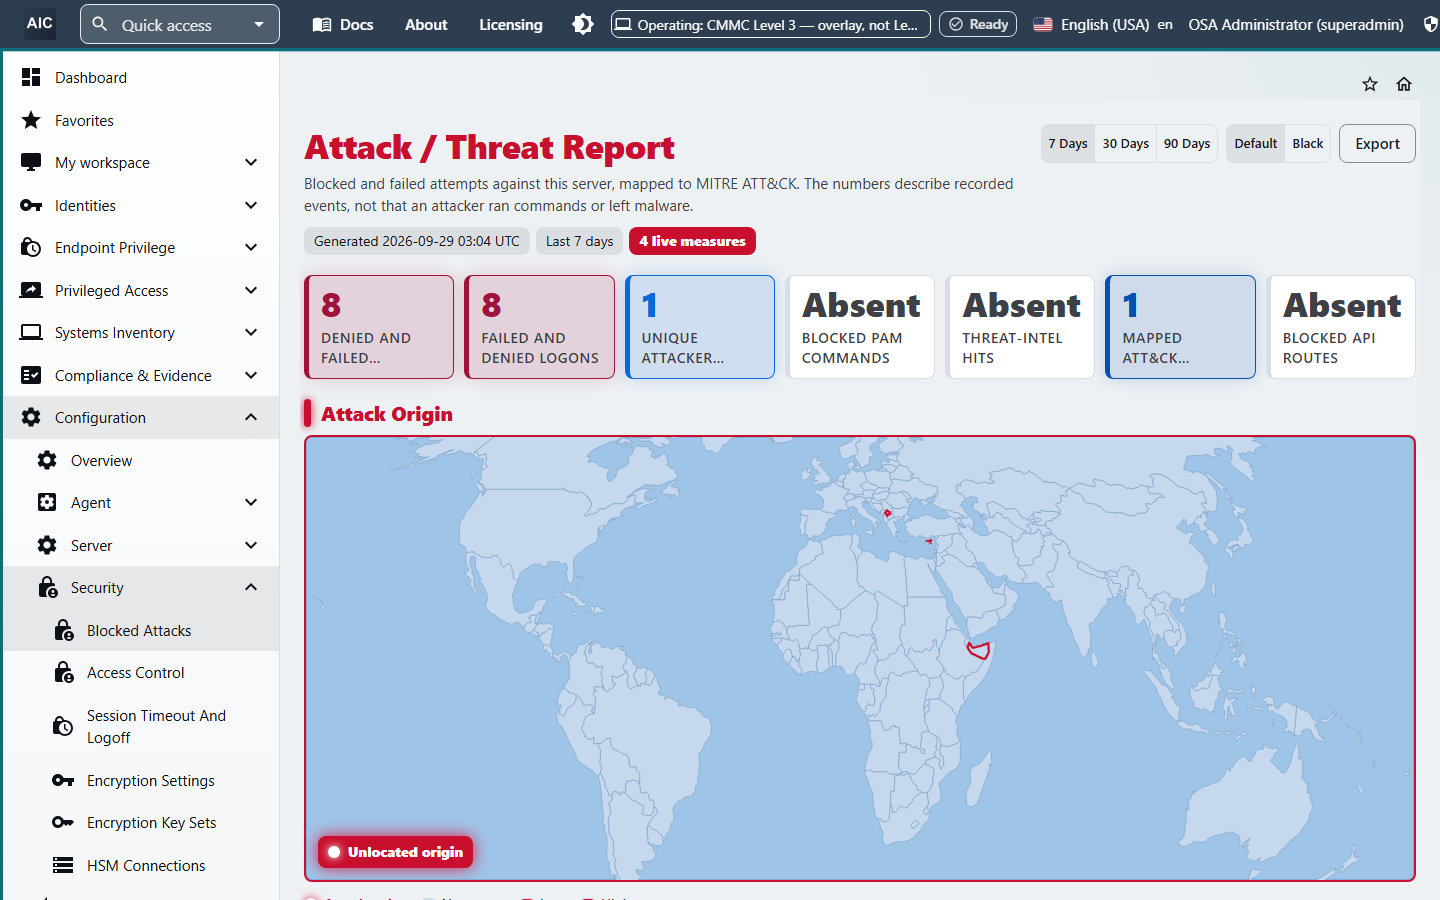Click the Failed and Denied Logons card

pyautogui.click(x=540, y=327)
